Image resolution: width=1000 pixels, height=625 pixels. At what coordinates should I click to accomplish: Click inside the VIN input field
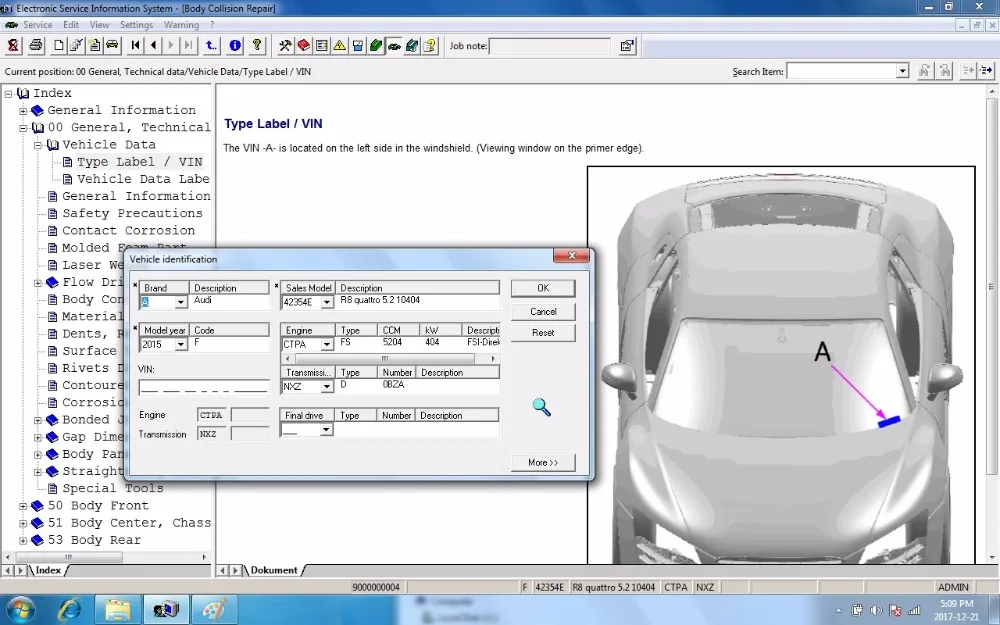(x=204, y=386)
